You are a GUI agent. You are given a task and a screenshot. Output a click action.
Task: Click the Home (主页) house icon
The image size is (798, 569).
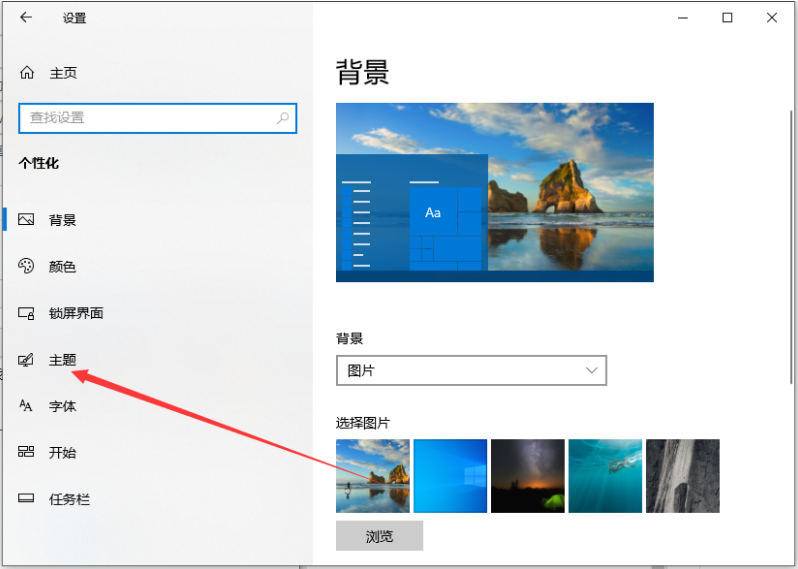pyautogui.click(x=27, y=73)
